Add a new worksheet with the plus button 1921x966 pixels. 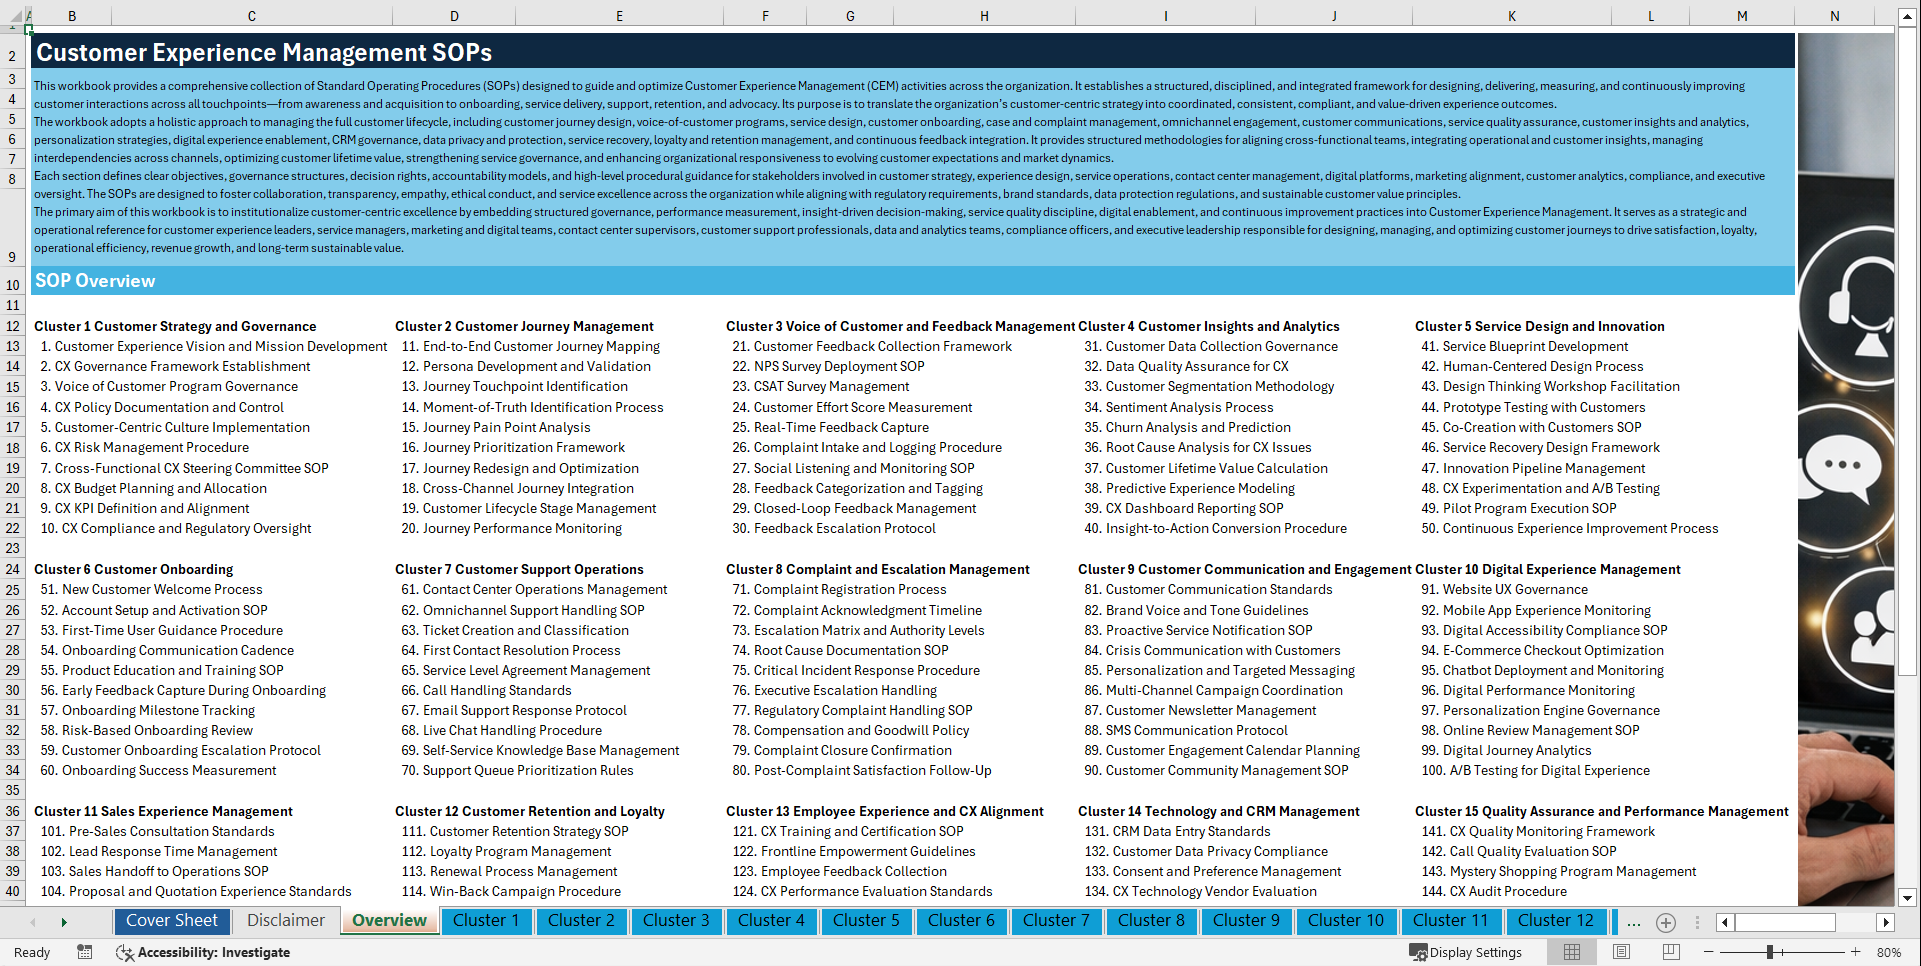(x=1665, y=922)
